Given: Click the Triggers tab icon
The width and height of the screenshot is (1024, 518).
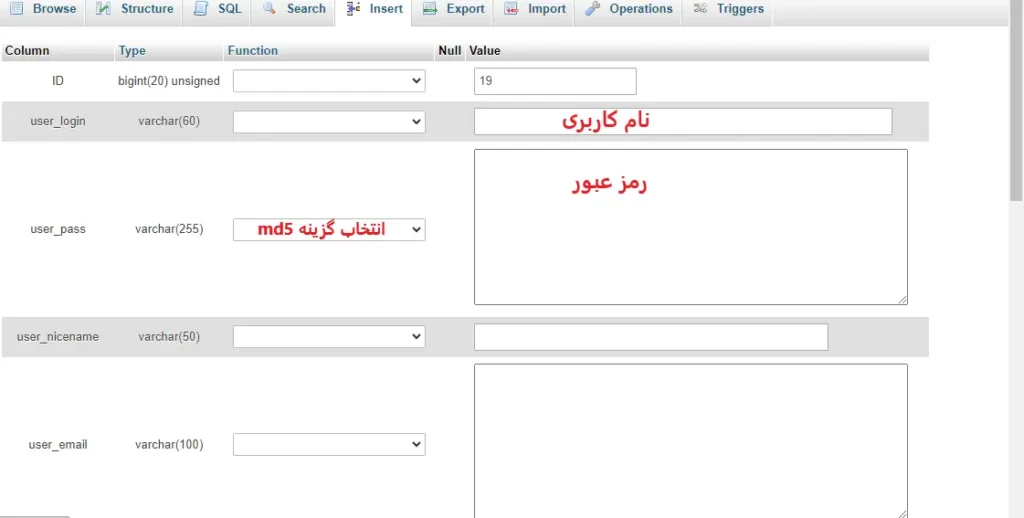Looking at the screenshot, I should pyautogui.click(x=700, y=8).
